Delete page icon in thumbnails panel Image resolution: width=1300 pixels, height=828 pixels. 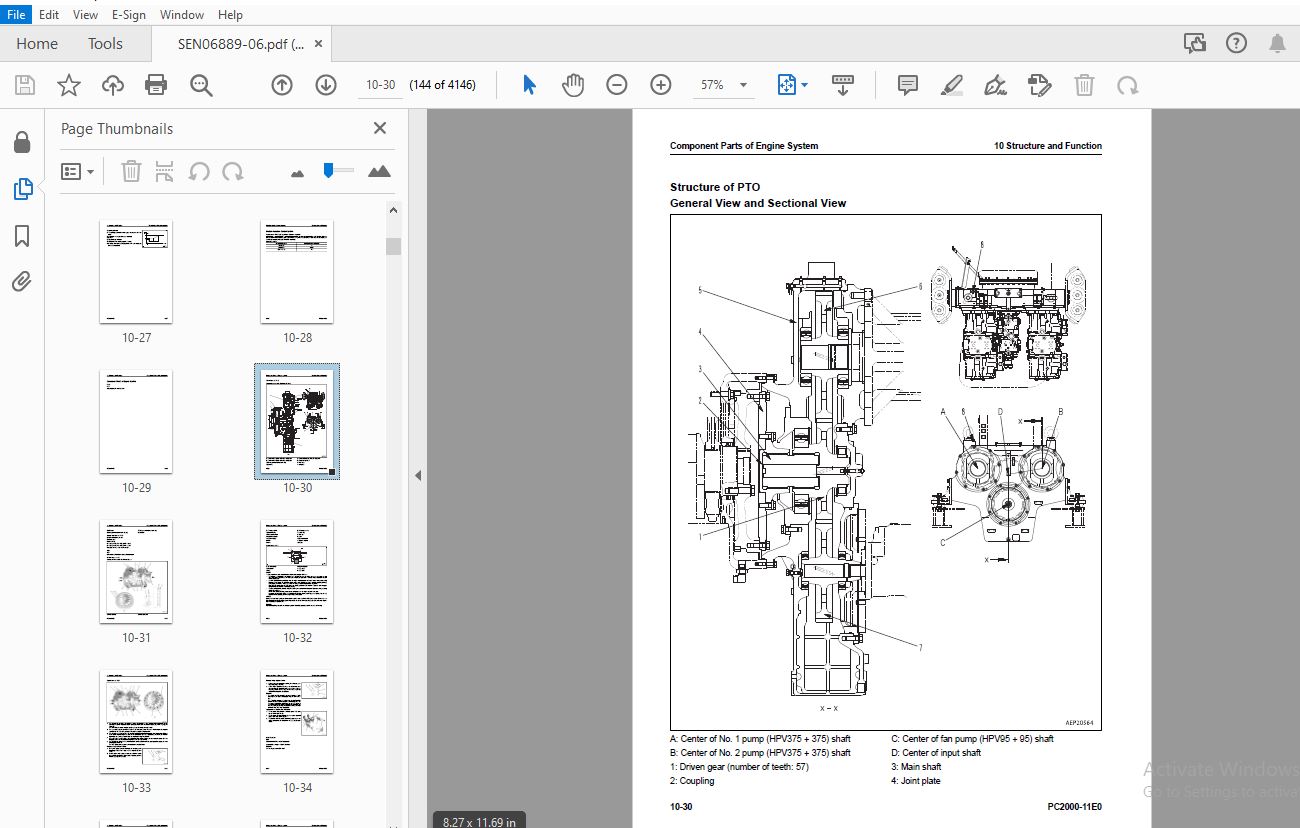tap(131, 172)
